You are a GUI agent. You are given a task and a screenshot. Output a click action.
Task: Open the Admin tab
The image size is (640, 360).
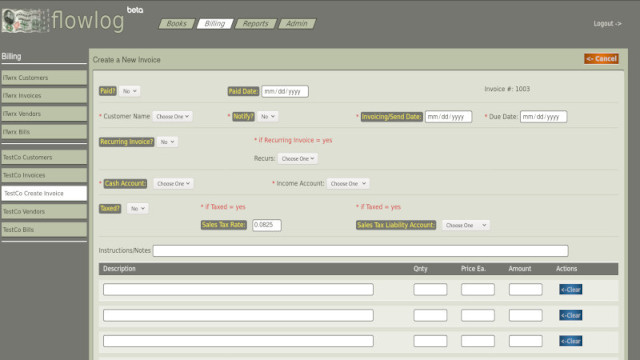(297, 24)
